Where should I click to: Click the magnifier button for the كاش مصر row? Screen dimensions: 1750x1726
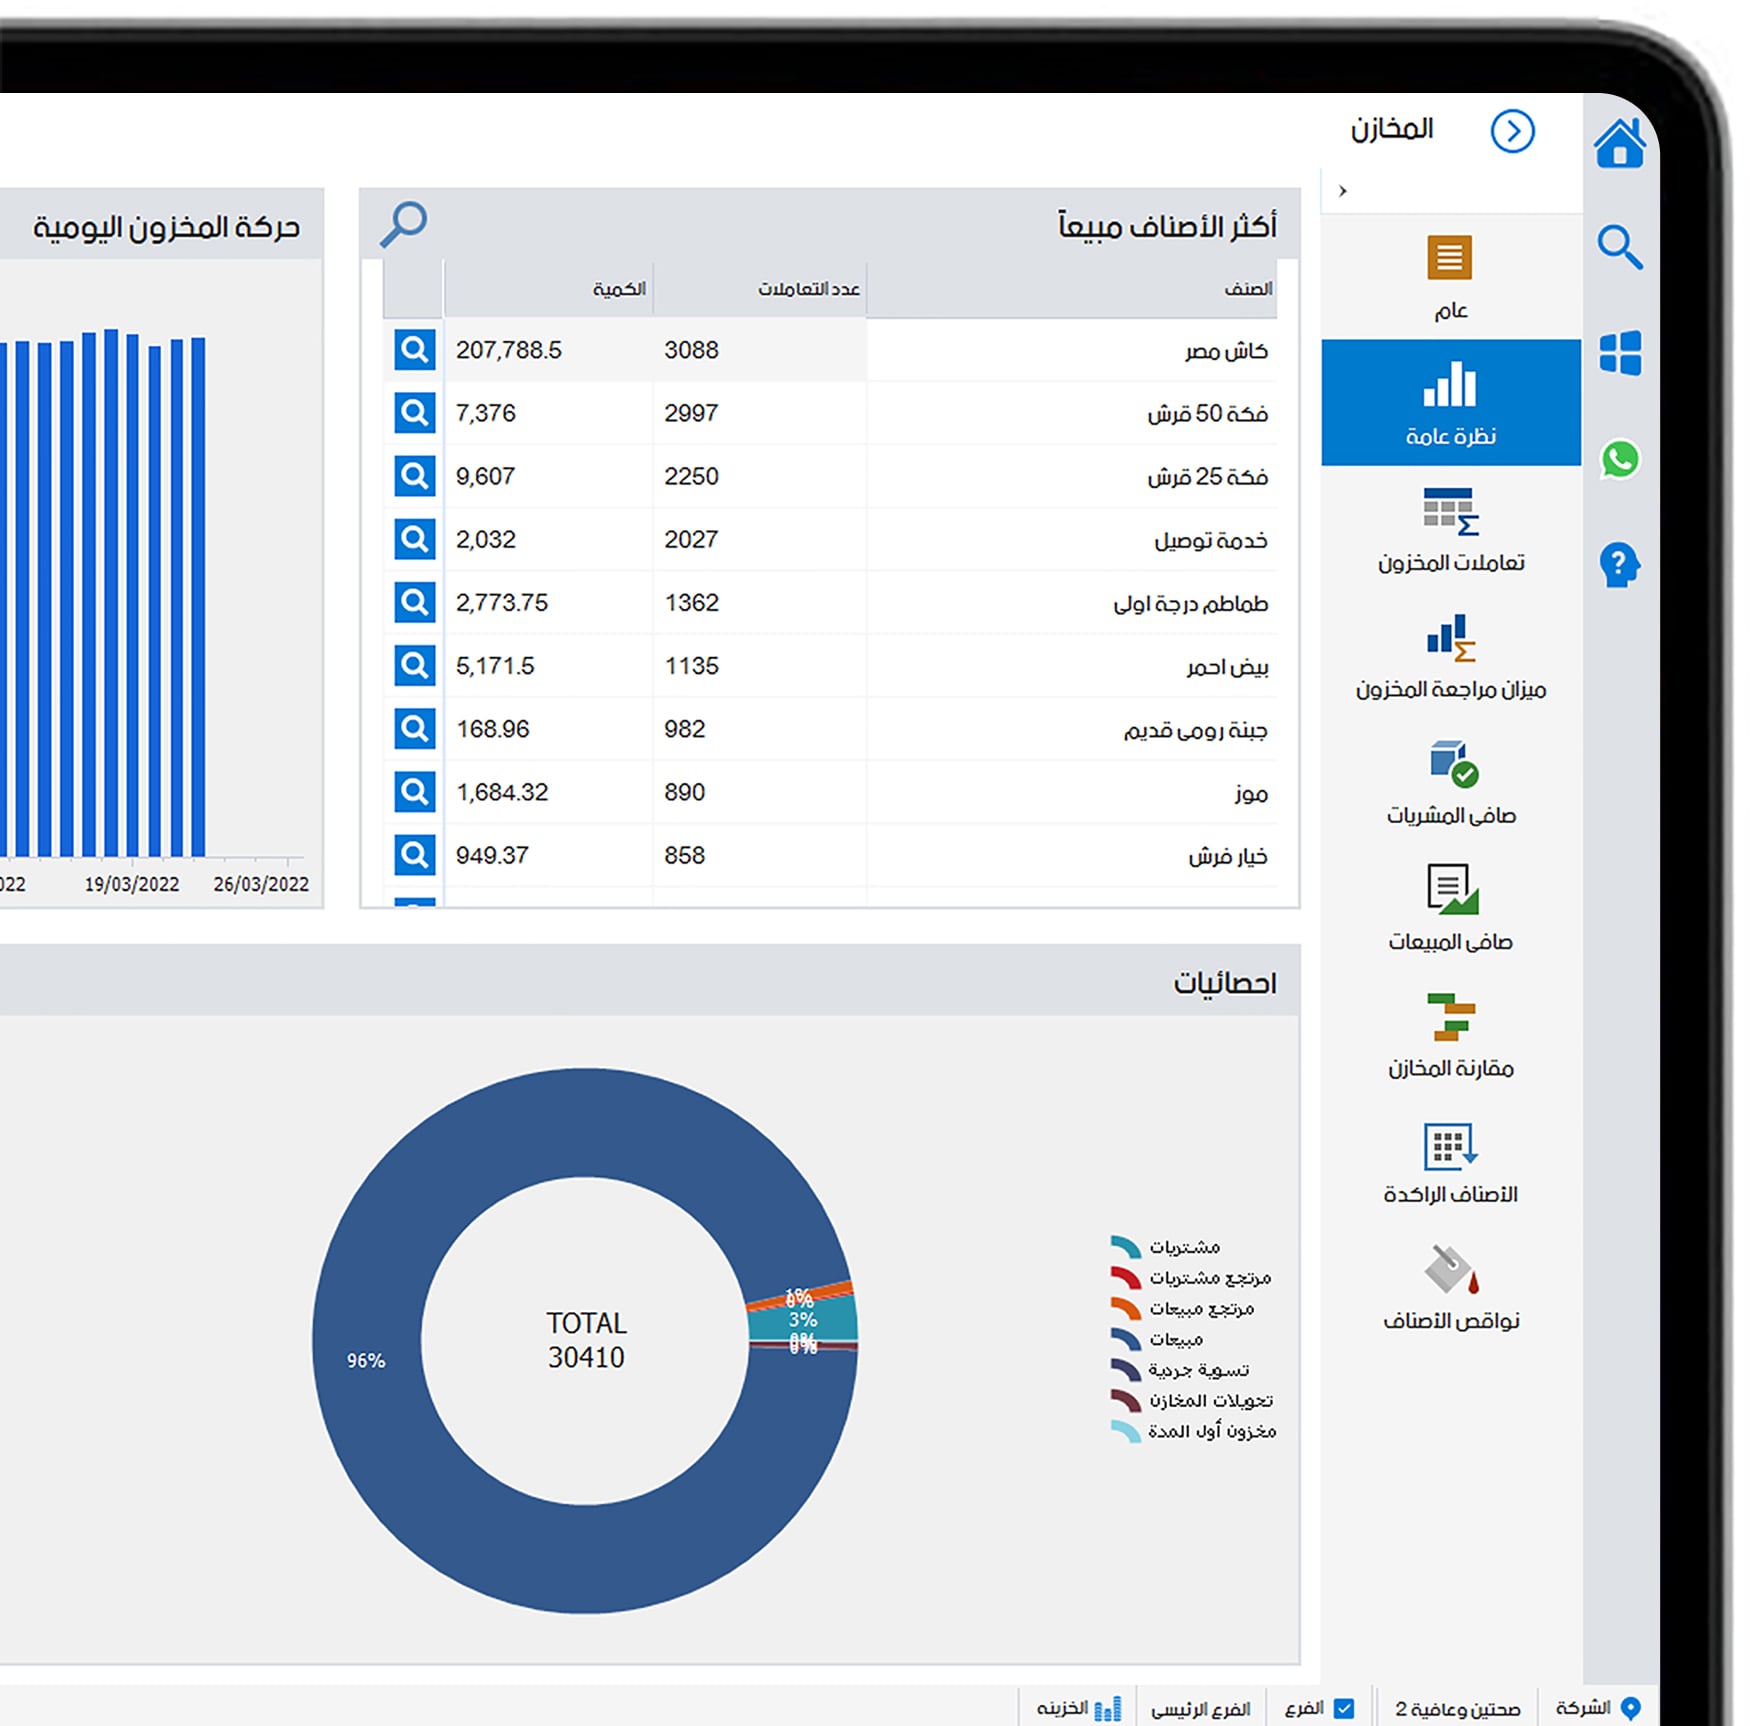tap(414, 350)
